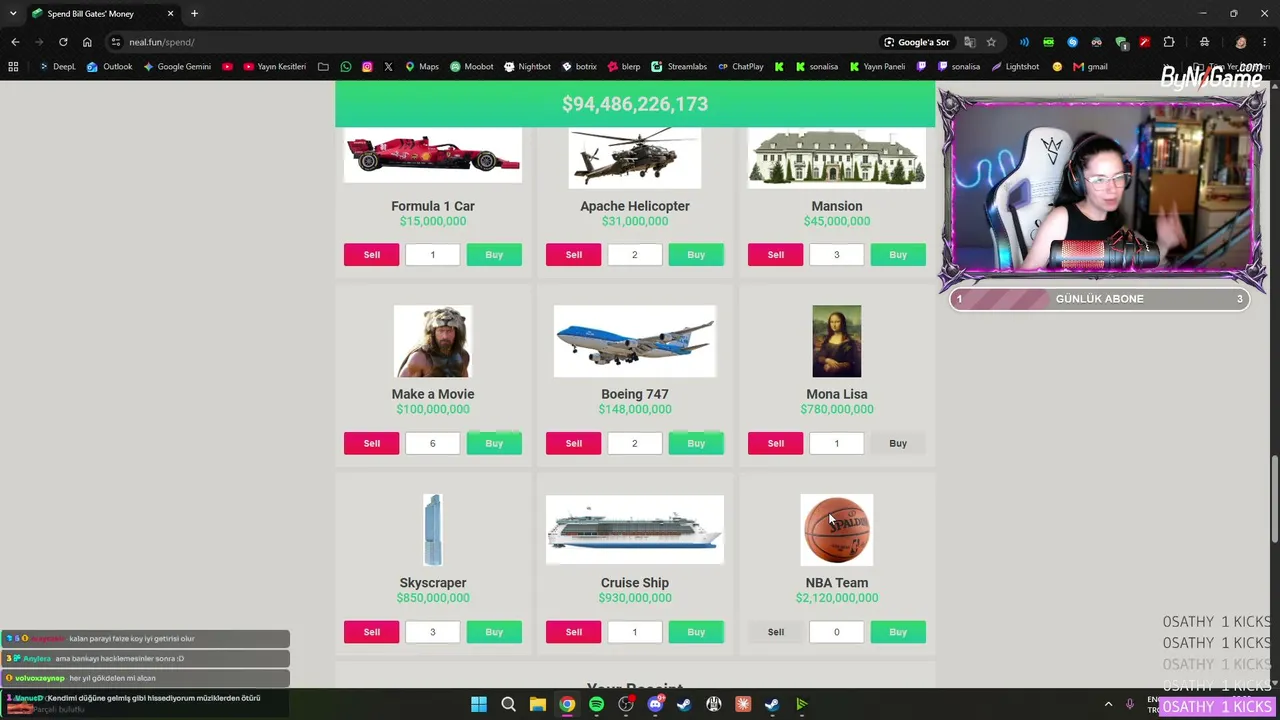Sell one Make a Movie item

coord(371,443)
